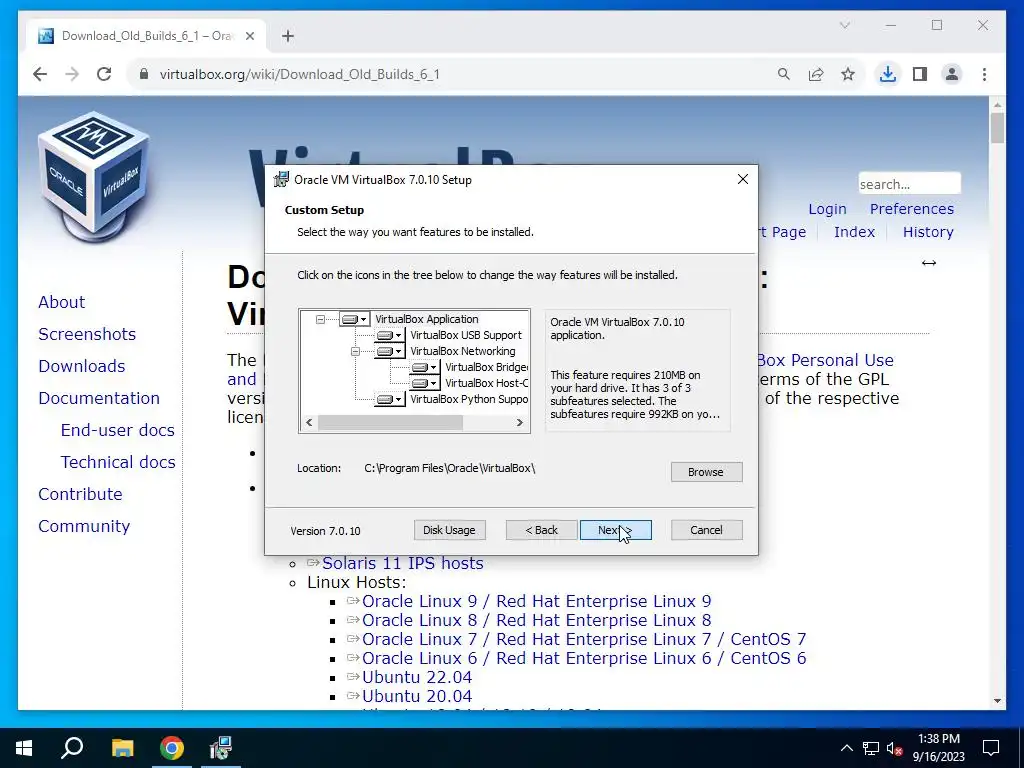Click Chrome icon in taskbar
The height and width of the screenshot is (768, 1024).
pyautogui.click(x=172, y=748)
